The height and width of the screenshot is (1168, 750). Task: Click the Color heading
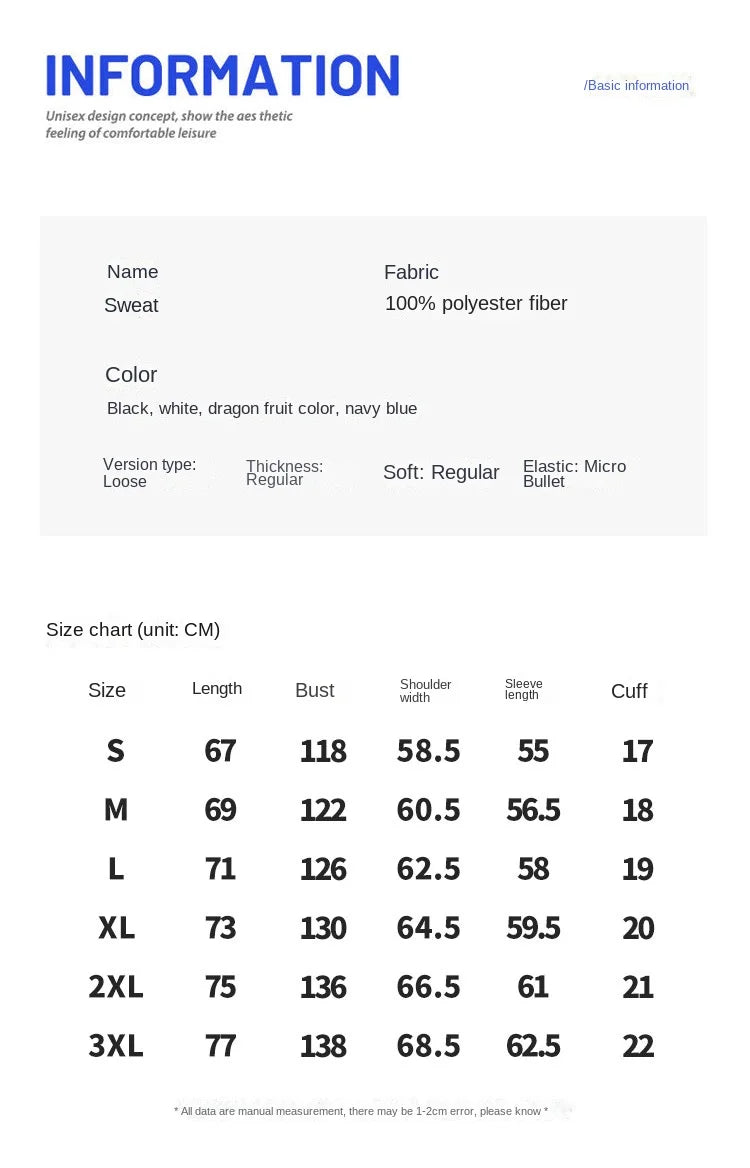[x=131, y=374]
